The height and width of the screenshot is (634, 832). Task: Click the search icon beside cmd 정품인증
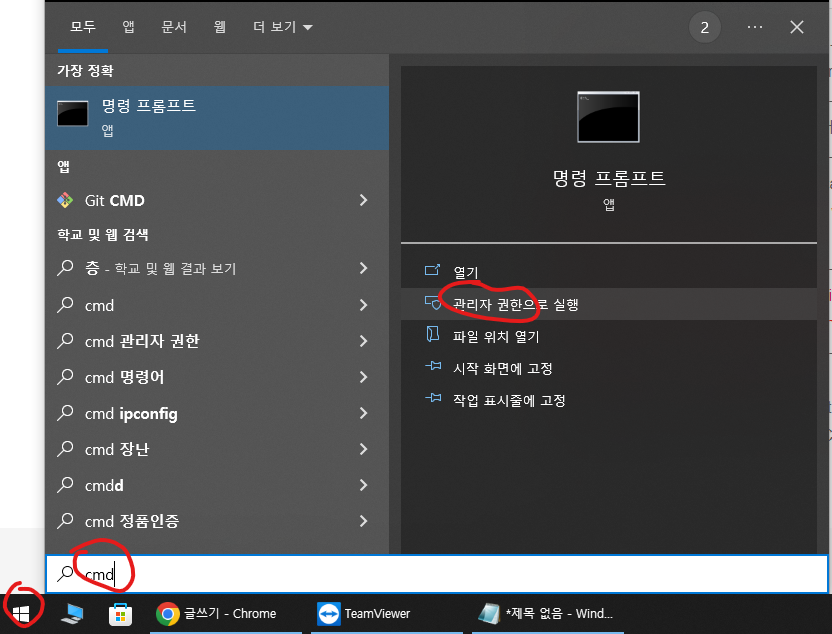point(65,520)
